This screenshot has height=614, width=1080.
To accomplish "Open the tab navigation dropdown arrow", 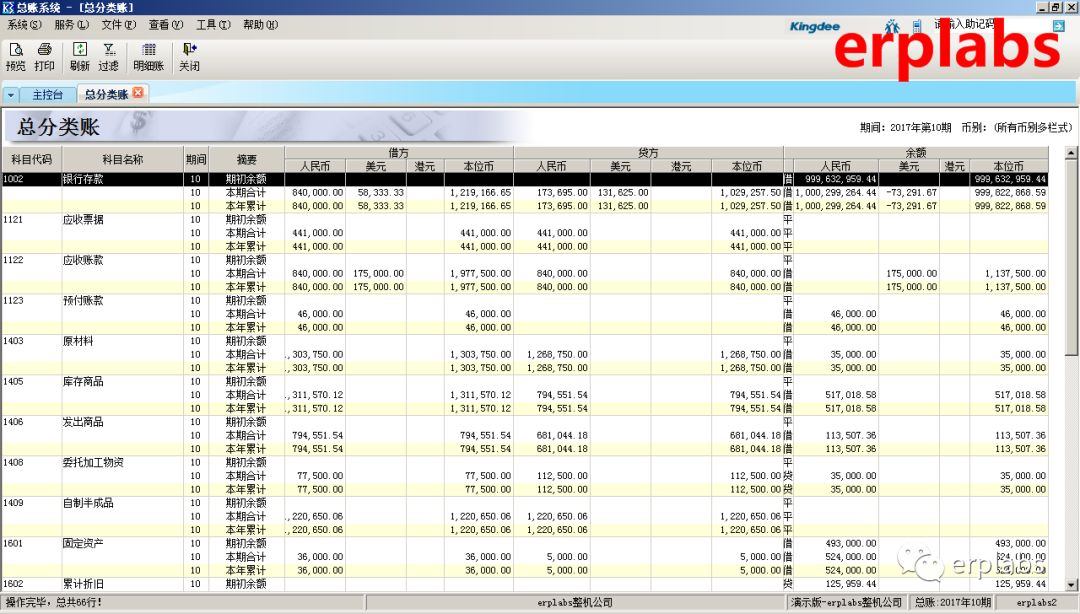I will tap(10, 95).
